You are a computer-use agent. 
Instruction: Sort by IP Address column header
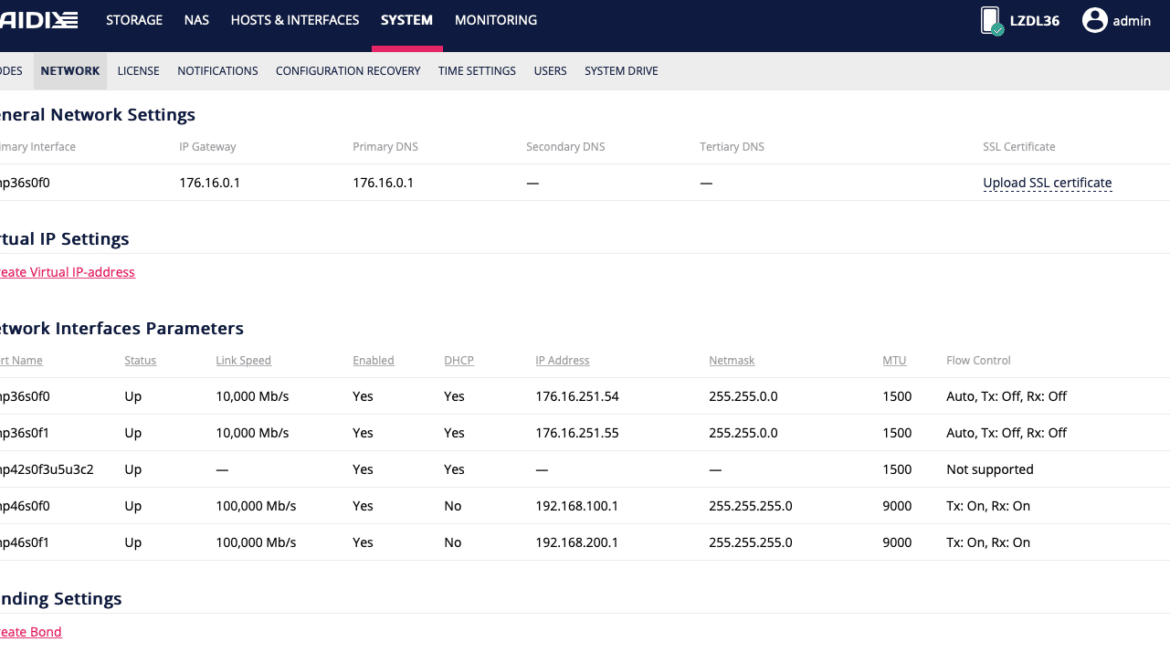coord(562,360)
